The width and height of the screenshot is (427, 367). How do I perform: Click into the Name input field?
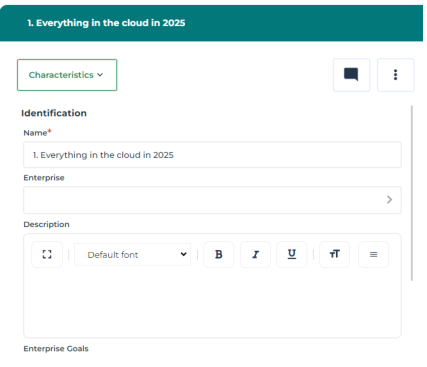point(212,155)
